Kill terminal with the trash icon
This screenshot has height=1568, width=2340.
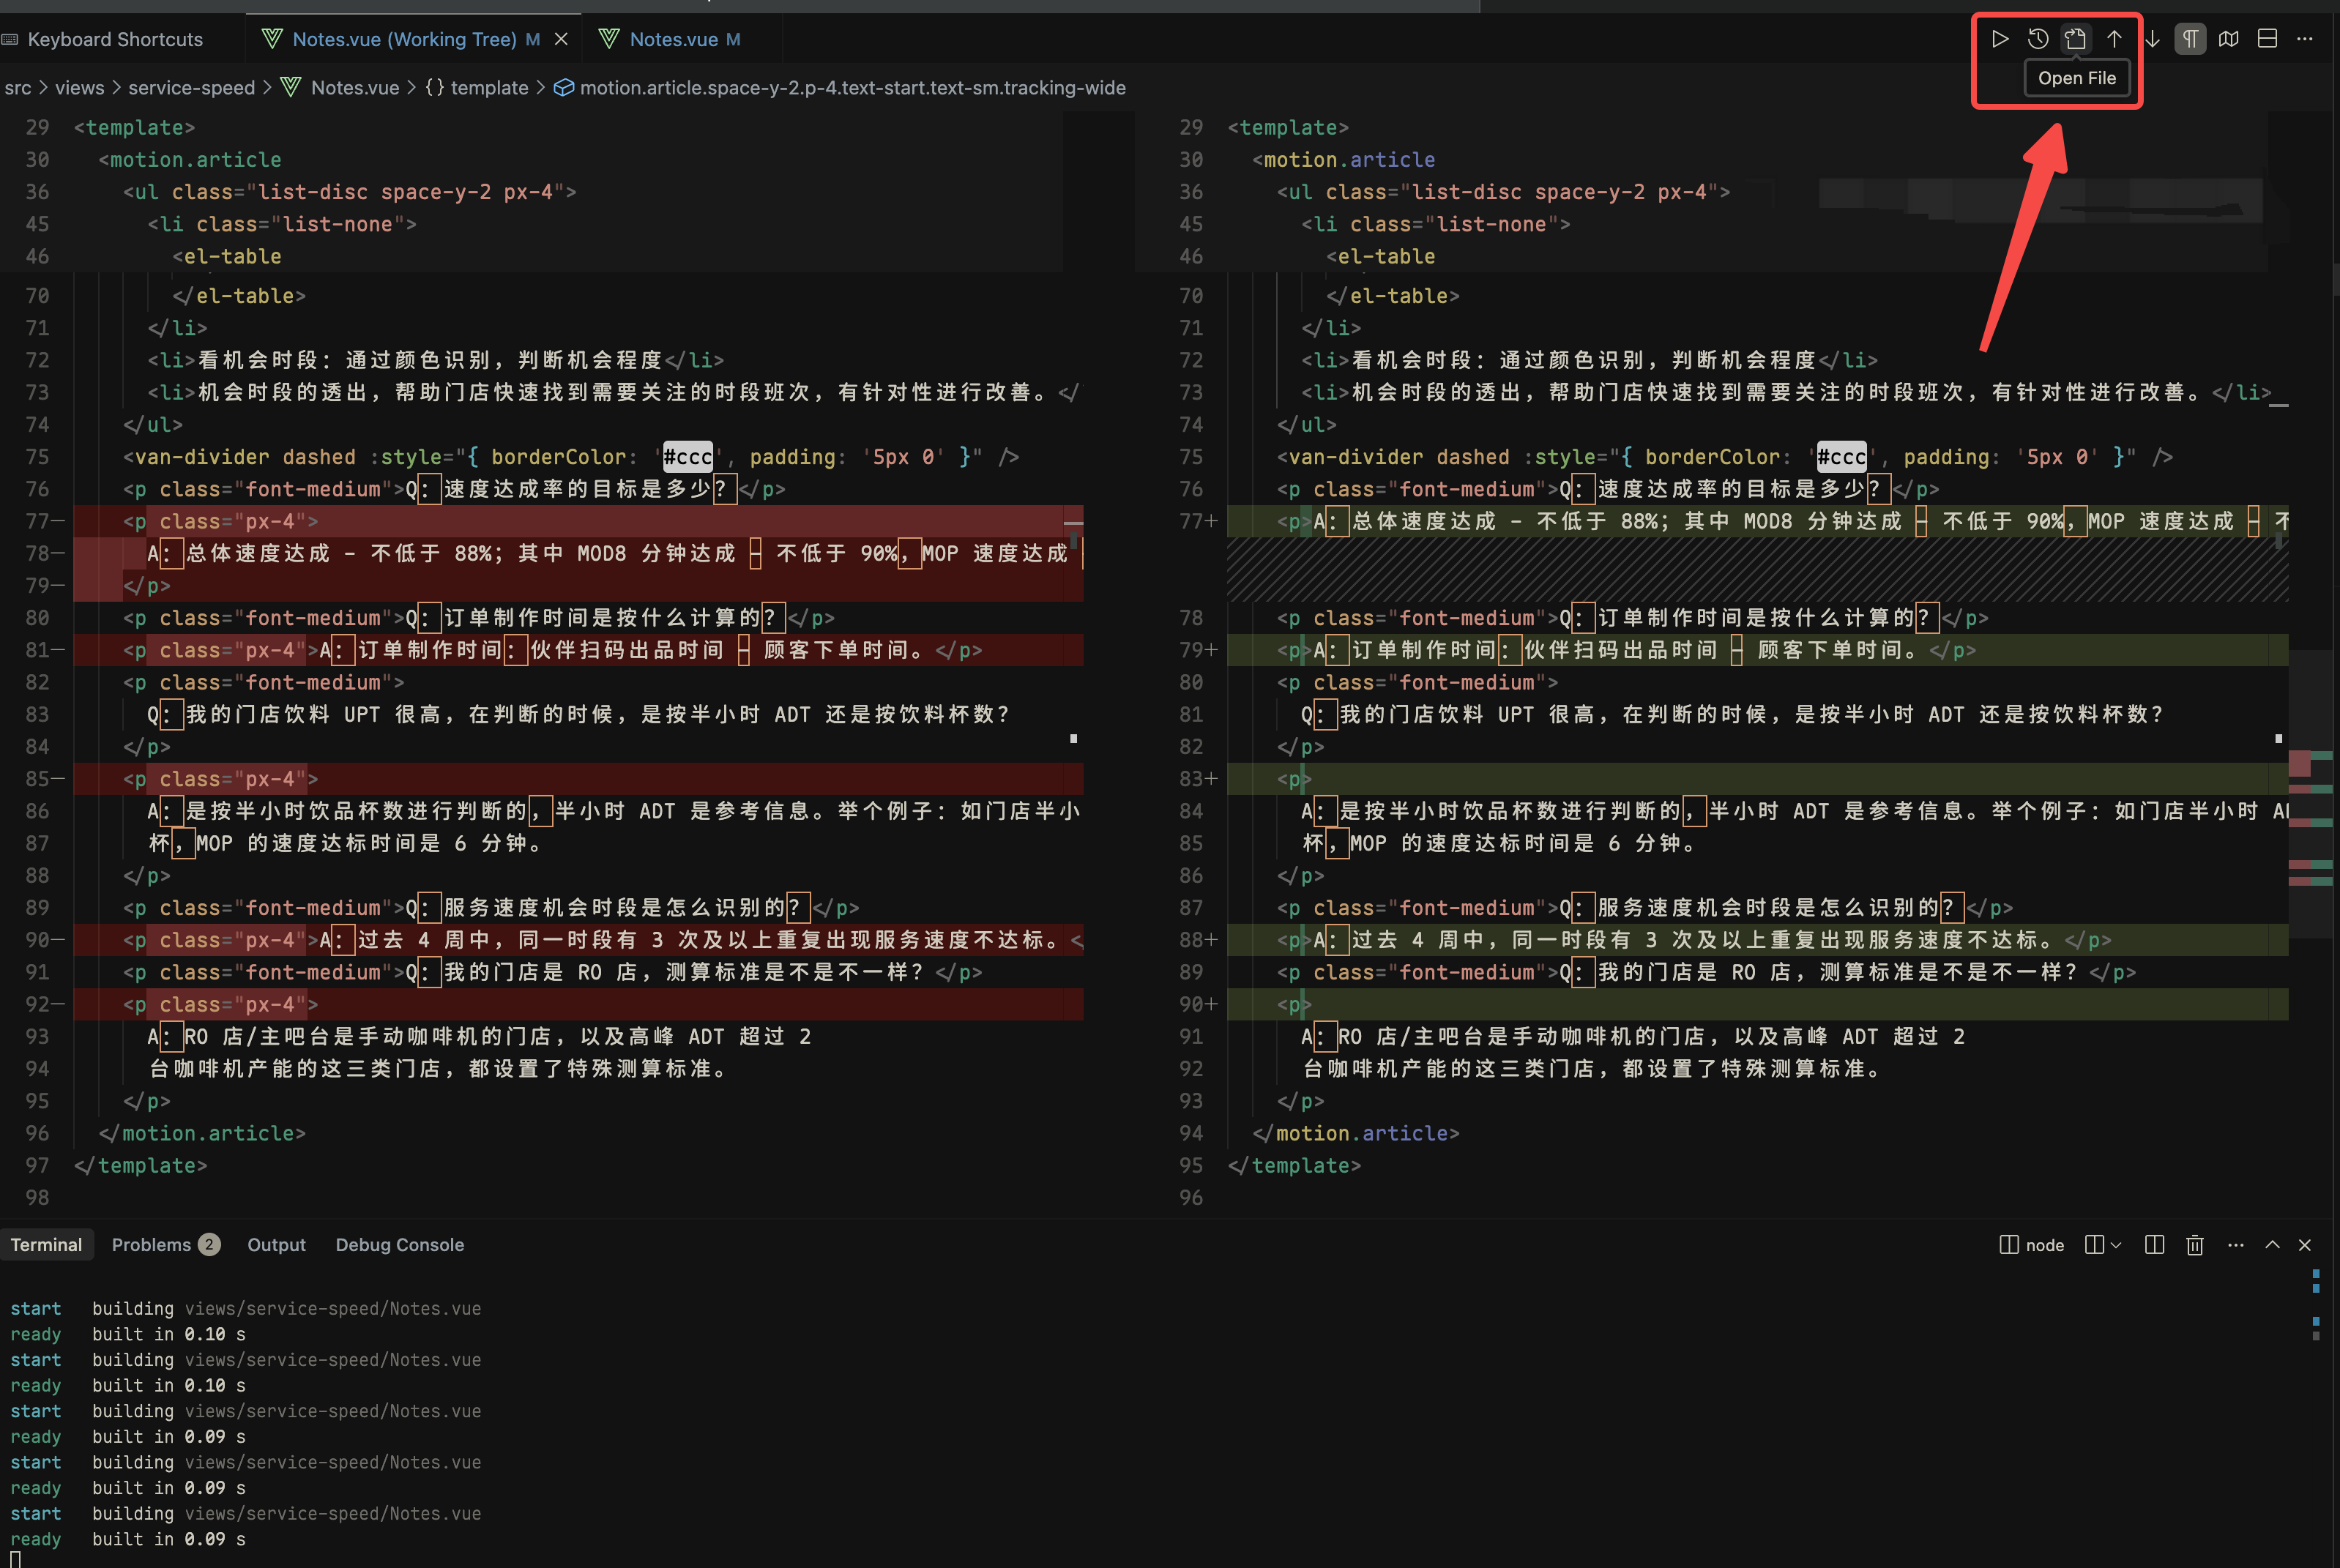[2195, 1245]
